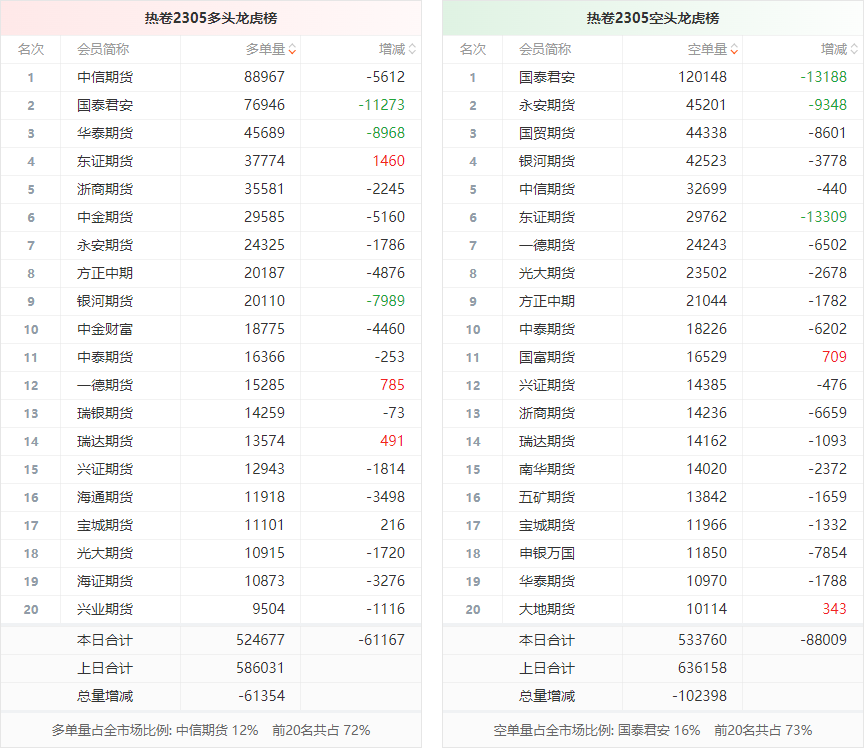Open 国泰君安 at rank 1 of short table
The height and width of the screenshot is (748, 864).
pos(547,77)
